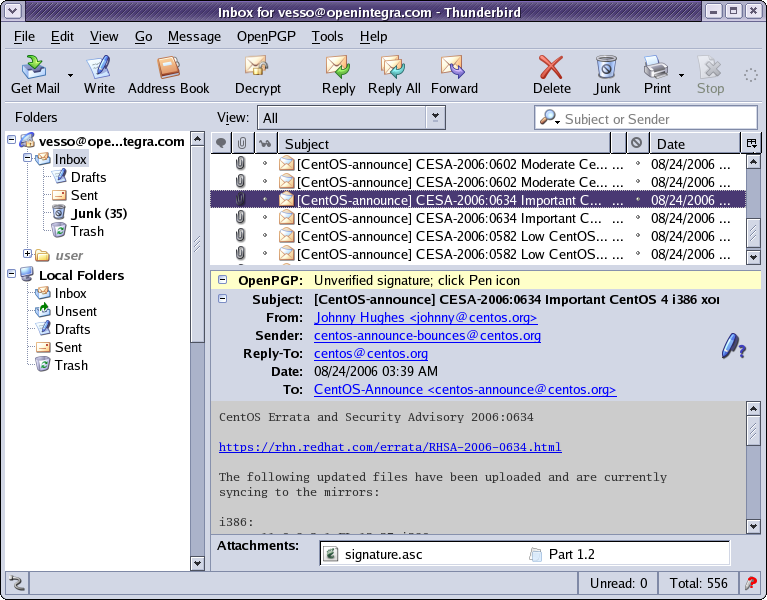The width and height of the screenshot is (767, 600).
Task: Sort by thread column header icon
Action: (221, 143)
